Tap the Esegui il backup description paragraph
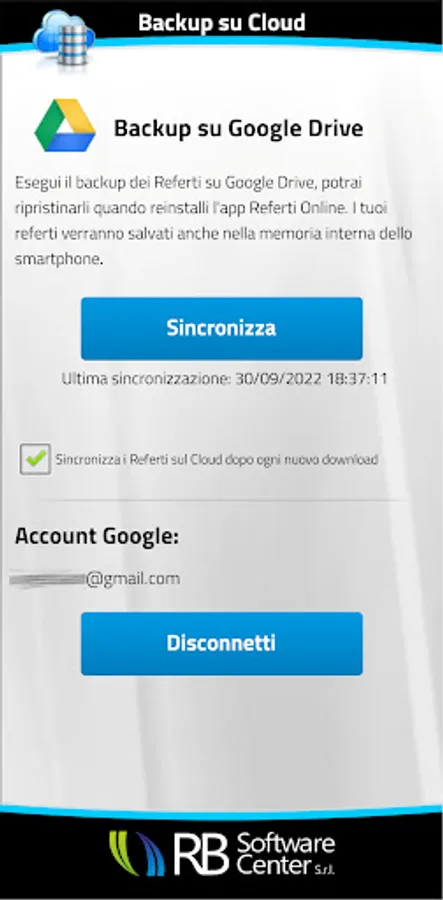Screen dimensions: 443x900 (213, 222)
